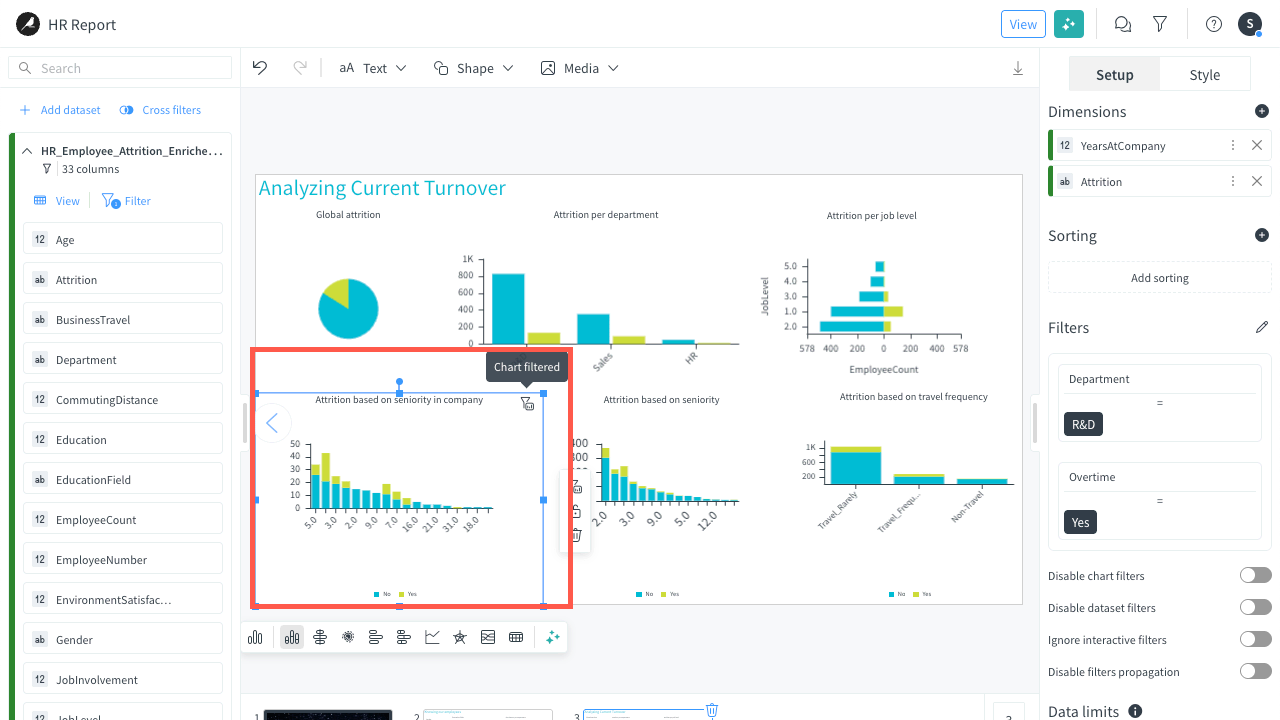Undo the last change
Screen dimensions: 1280x720
[x=260, y=67]
